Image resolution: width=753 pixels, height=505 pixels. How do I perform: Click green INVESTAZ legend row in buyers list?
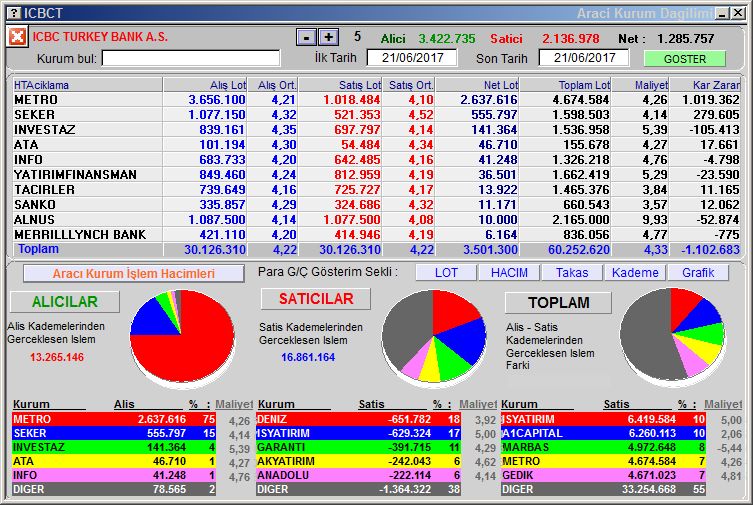click(x=114, y=447)
